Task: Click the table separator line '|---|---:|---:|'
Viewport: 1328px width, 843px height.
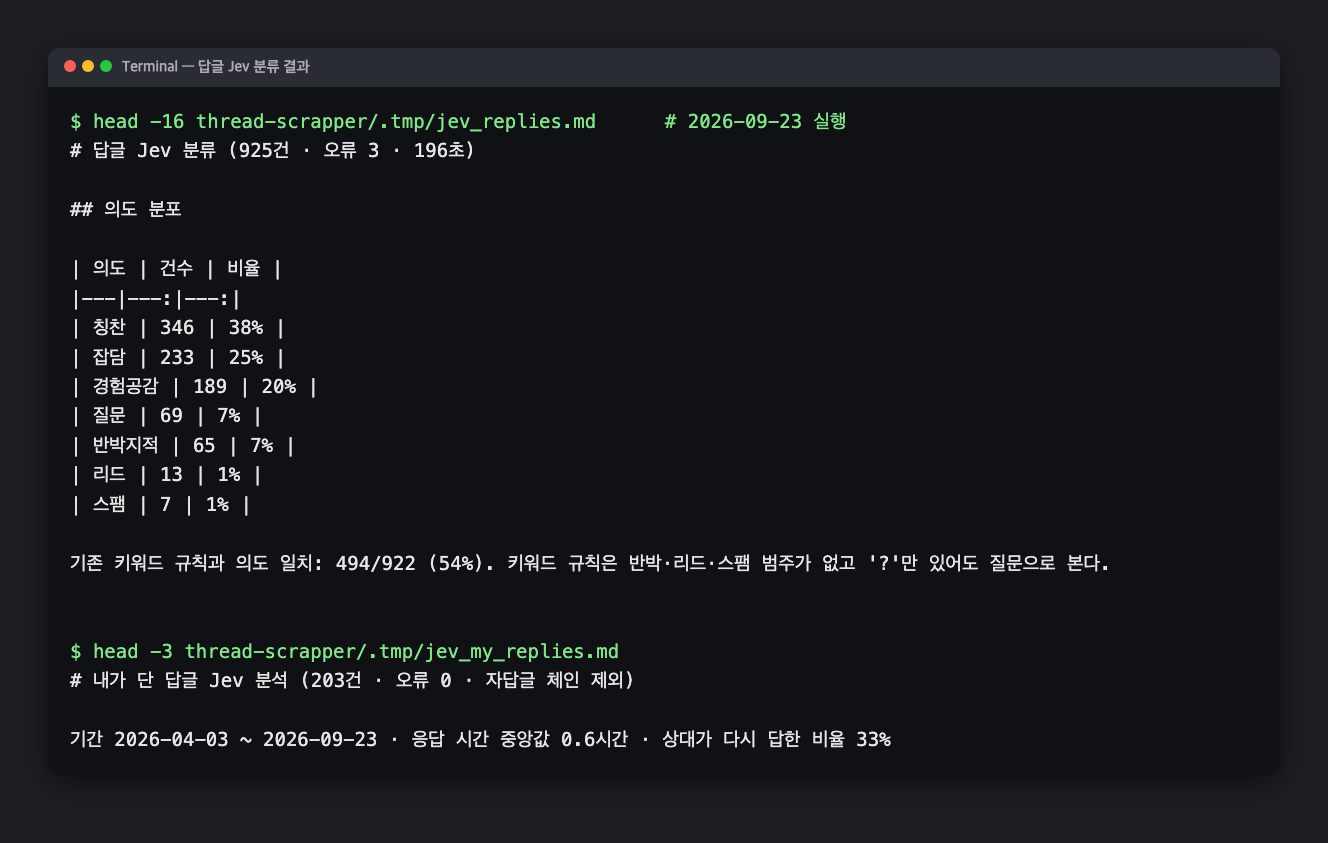Action: [x=155, y=298]
